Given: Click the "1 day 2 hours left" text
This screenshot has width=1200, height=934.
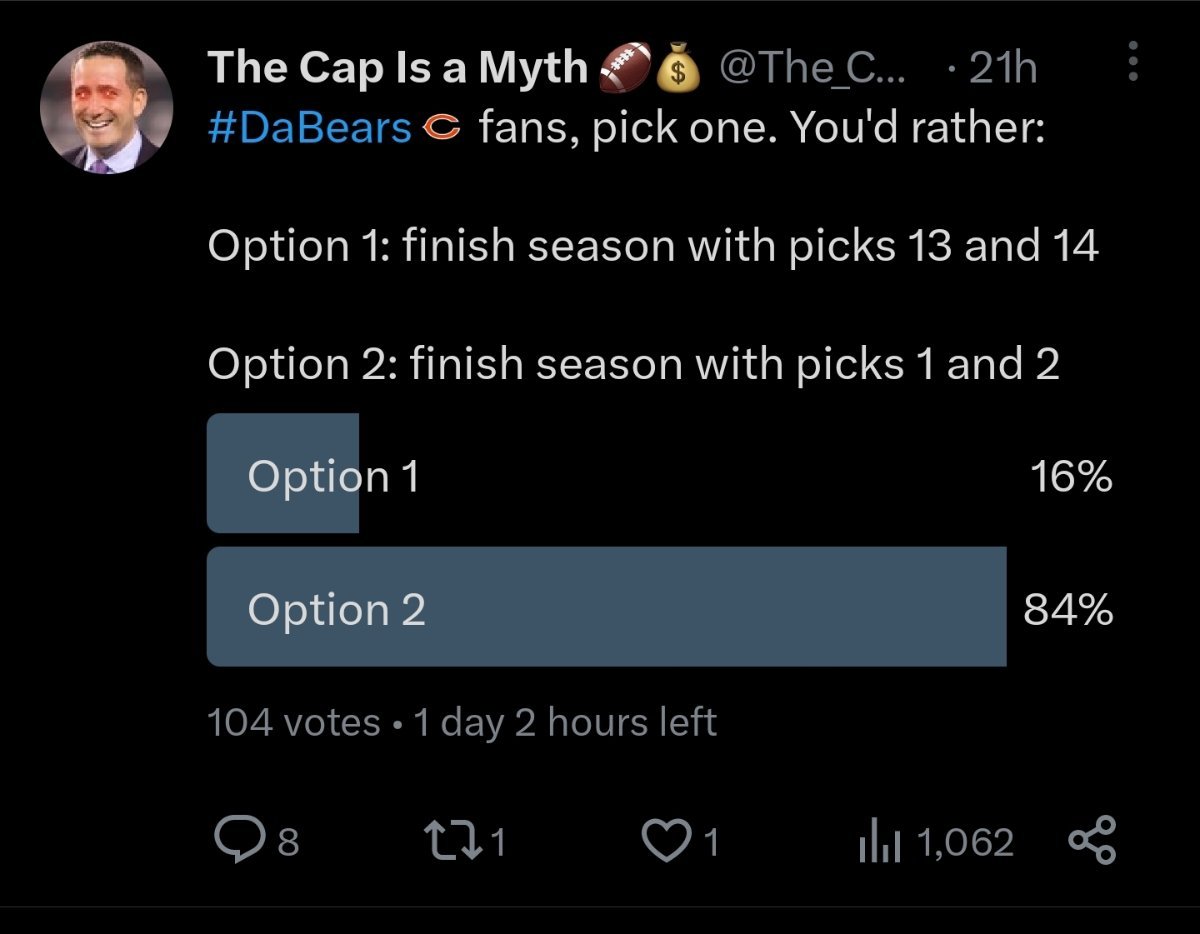Looking at the screenshot, I should 564,722.
